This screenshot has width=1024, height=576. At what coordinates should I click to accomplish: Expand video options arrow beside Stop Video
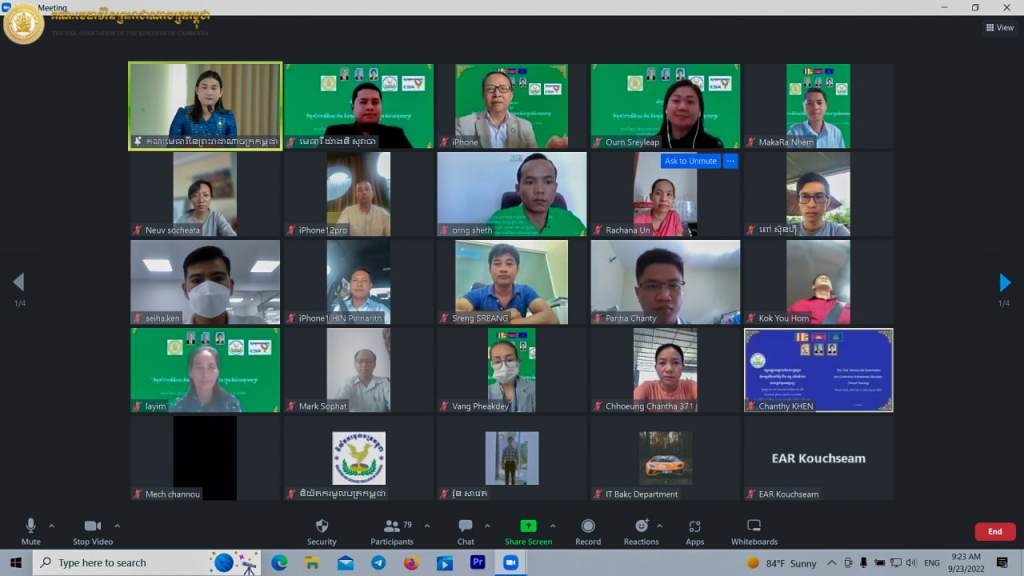pos(117,525)
